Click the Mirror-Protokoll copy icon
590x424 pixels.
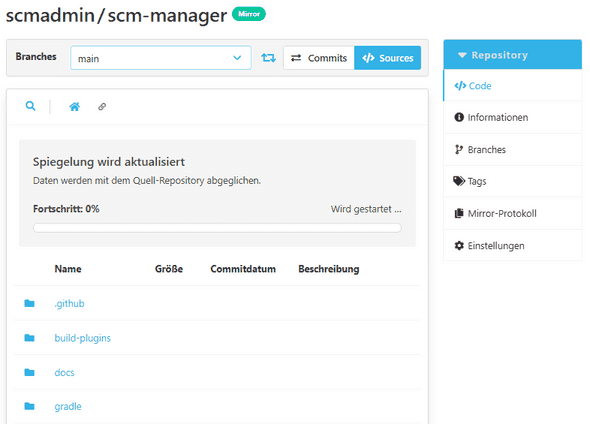tap(459, 213)
